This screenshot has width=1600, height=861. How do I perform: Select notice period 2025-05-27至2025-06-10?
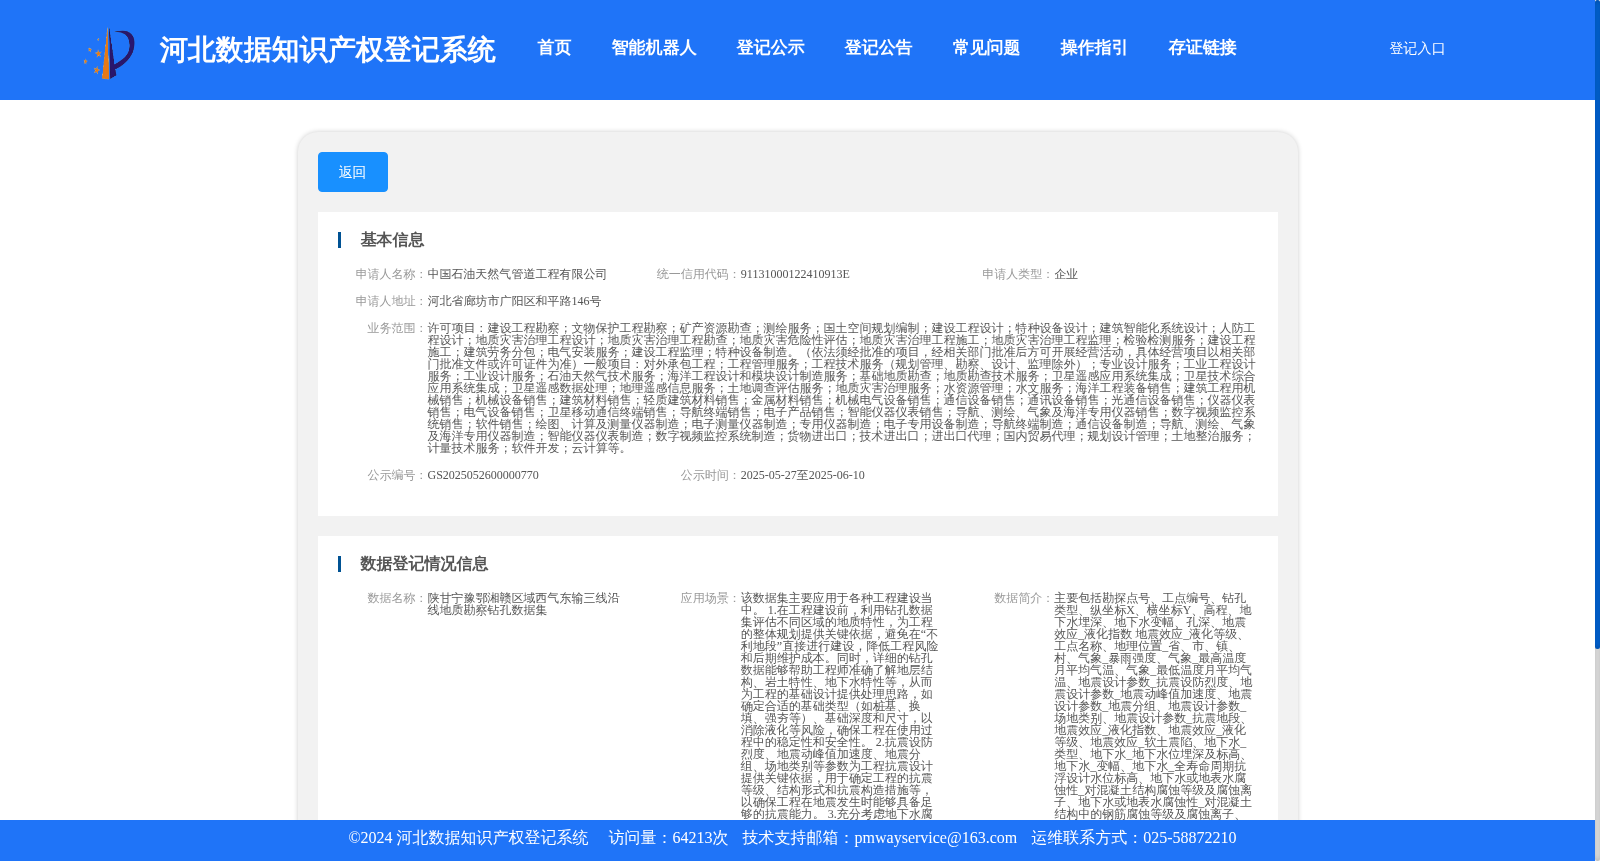point(802,475)
